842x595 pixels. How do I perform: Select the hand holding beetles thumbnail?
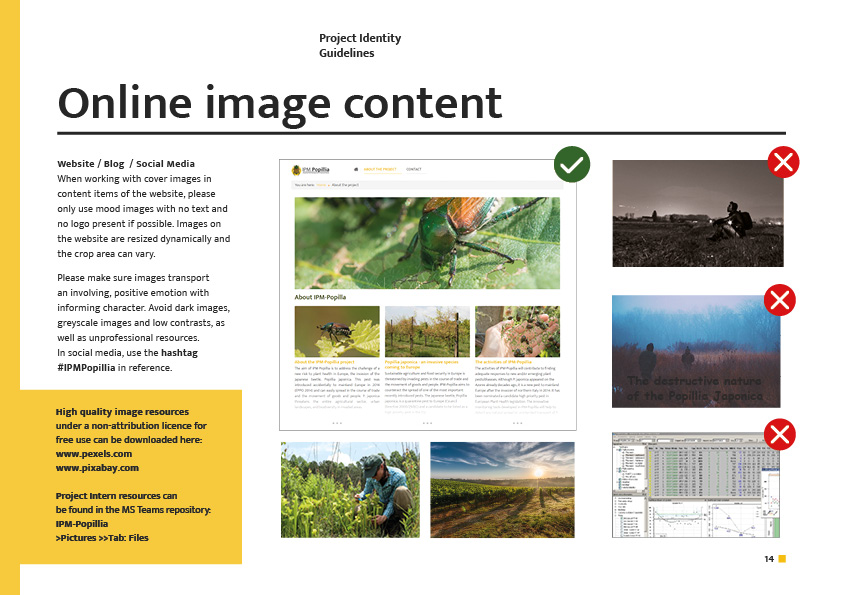[517, 331]
